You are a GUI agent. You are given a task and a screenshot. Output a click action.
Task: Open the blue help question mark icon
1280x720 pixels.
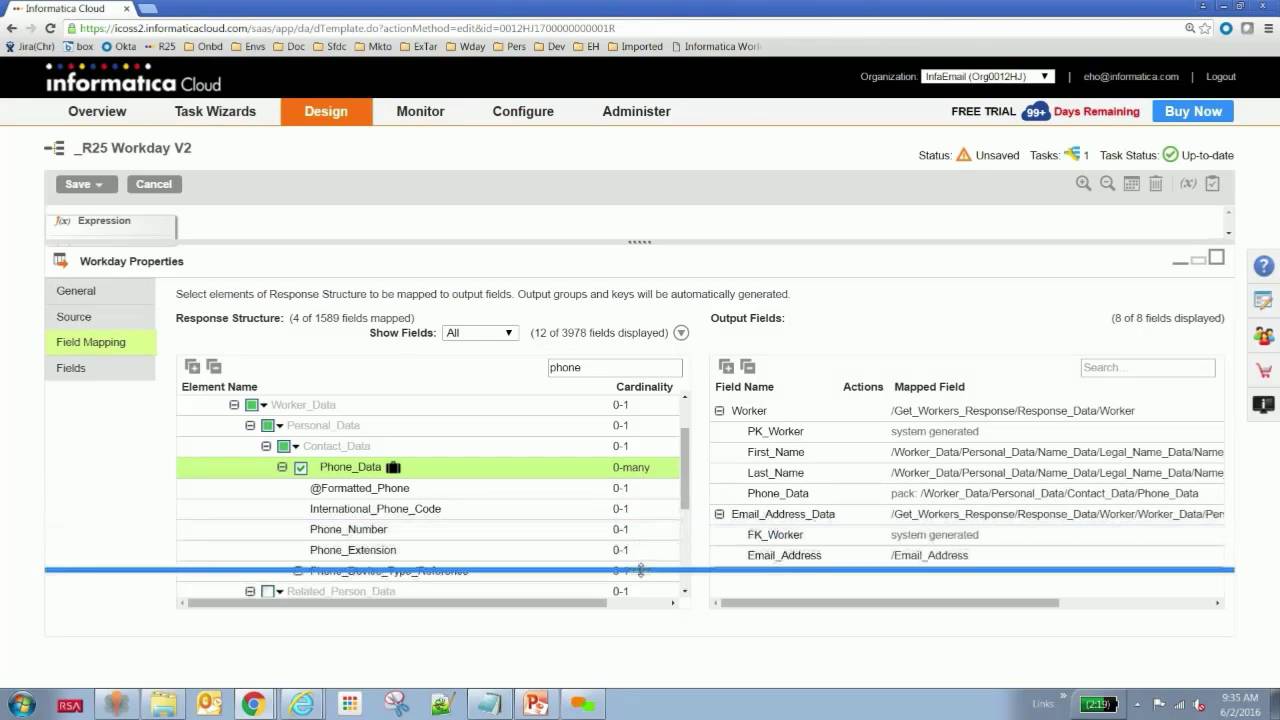pyautogui.click(x=1264, y=267)
